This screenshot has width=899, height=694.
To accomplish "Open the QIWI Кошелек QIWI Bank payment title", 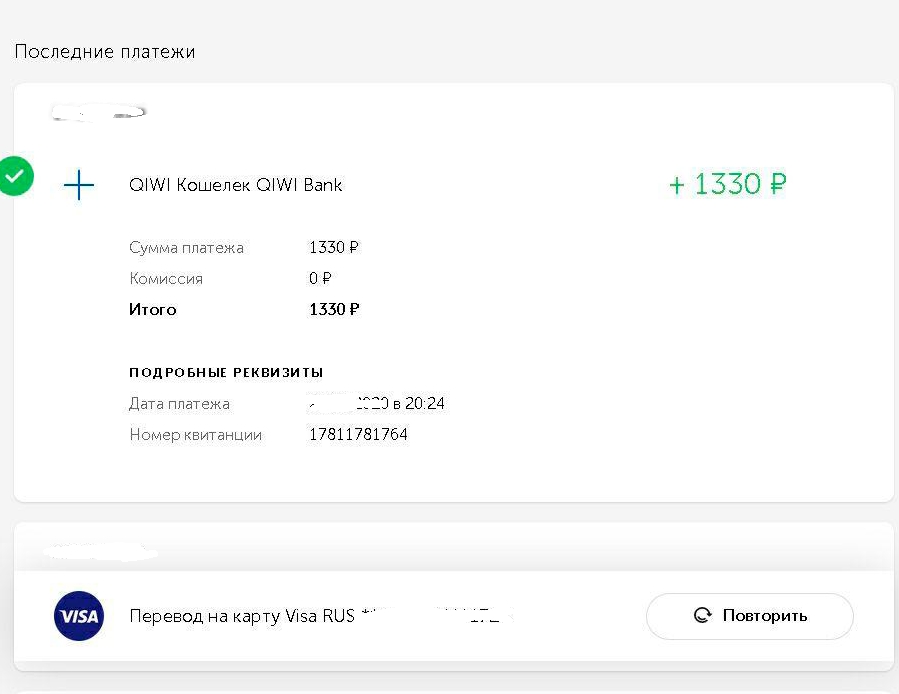I will point(235,185).
